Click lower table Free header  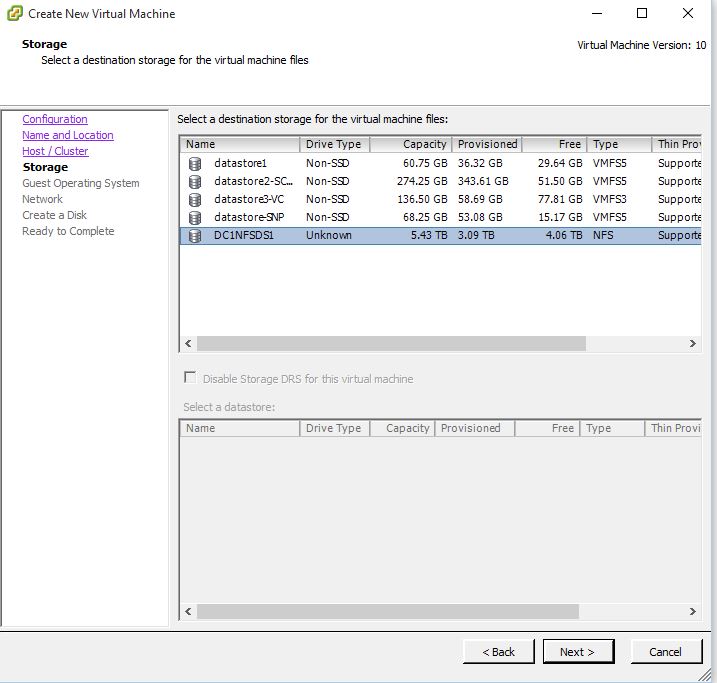point(547,428)
